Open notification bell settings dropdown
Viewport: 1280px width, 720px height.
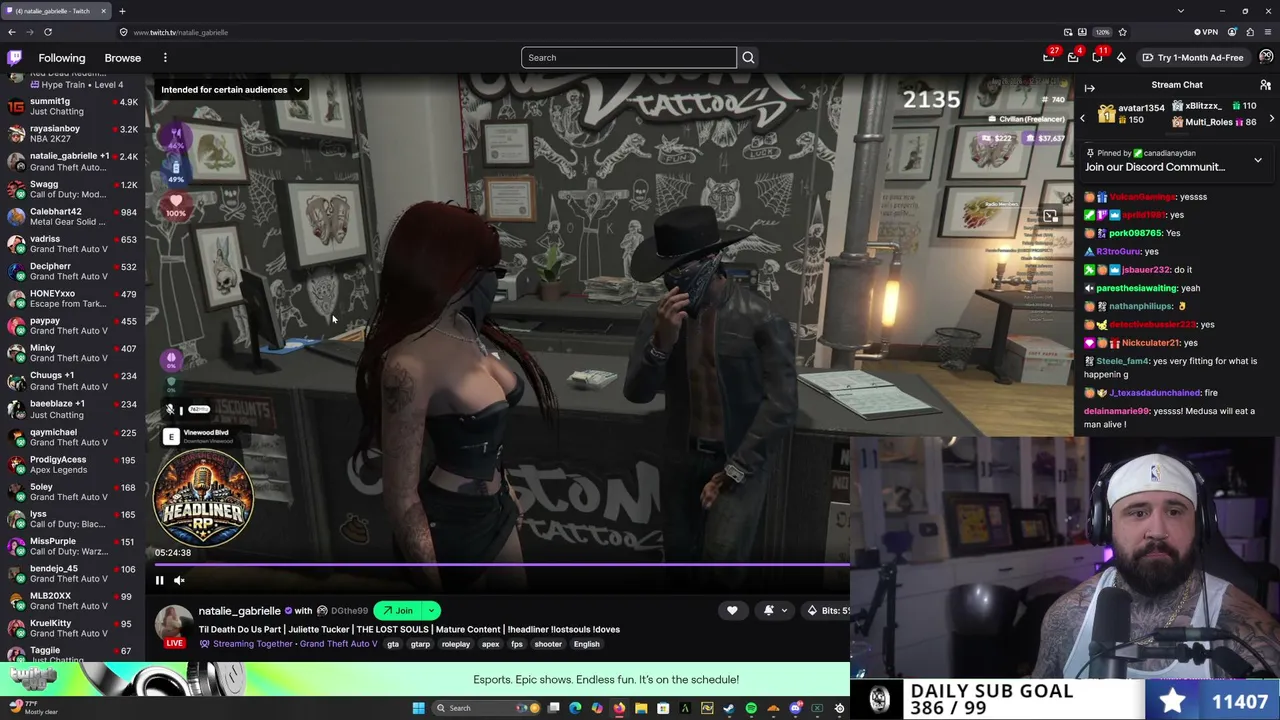tap(774, 610)
